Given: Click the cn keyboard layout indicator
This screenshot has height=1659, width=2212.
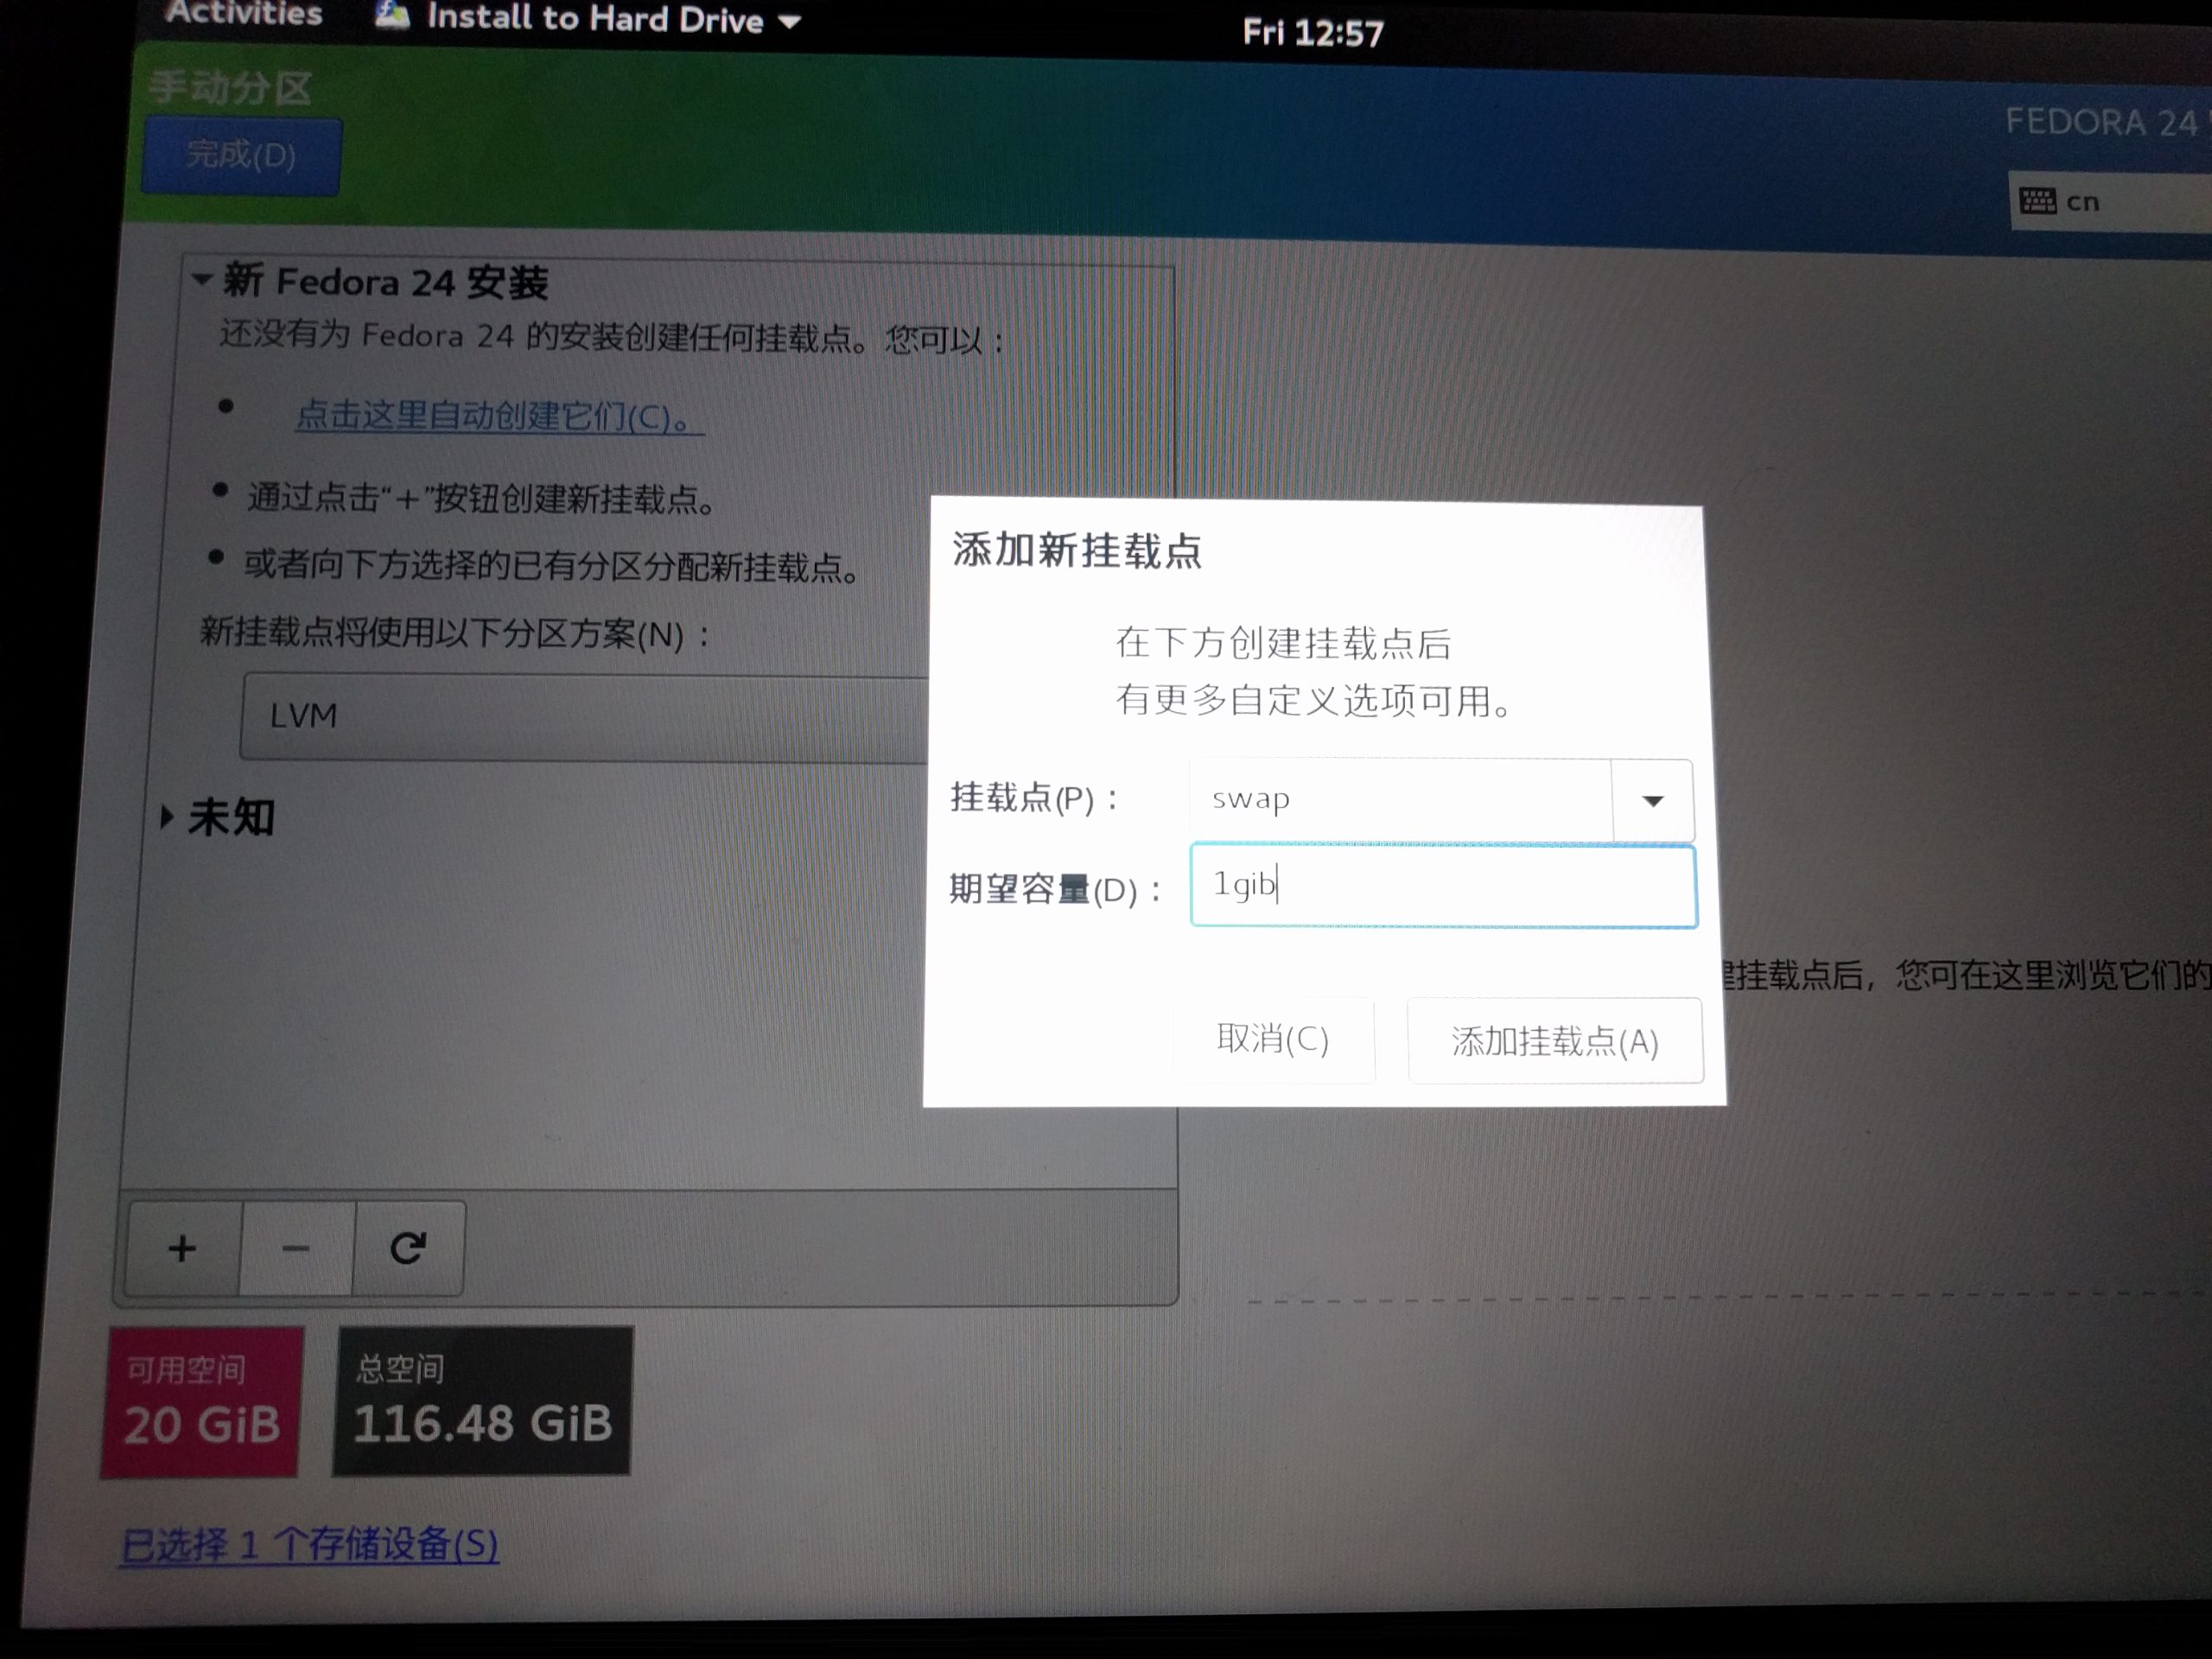Looking at the screenshot, I should [x=2110, y=202].
